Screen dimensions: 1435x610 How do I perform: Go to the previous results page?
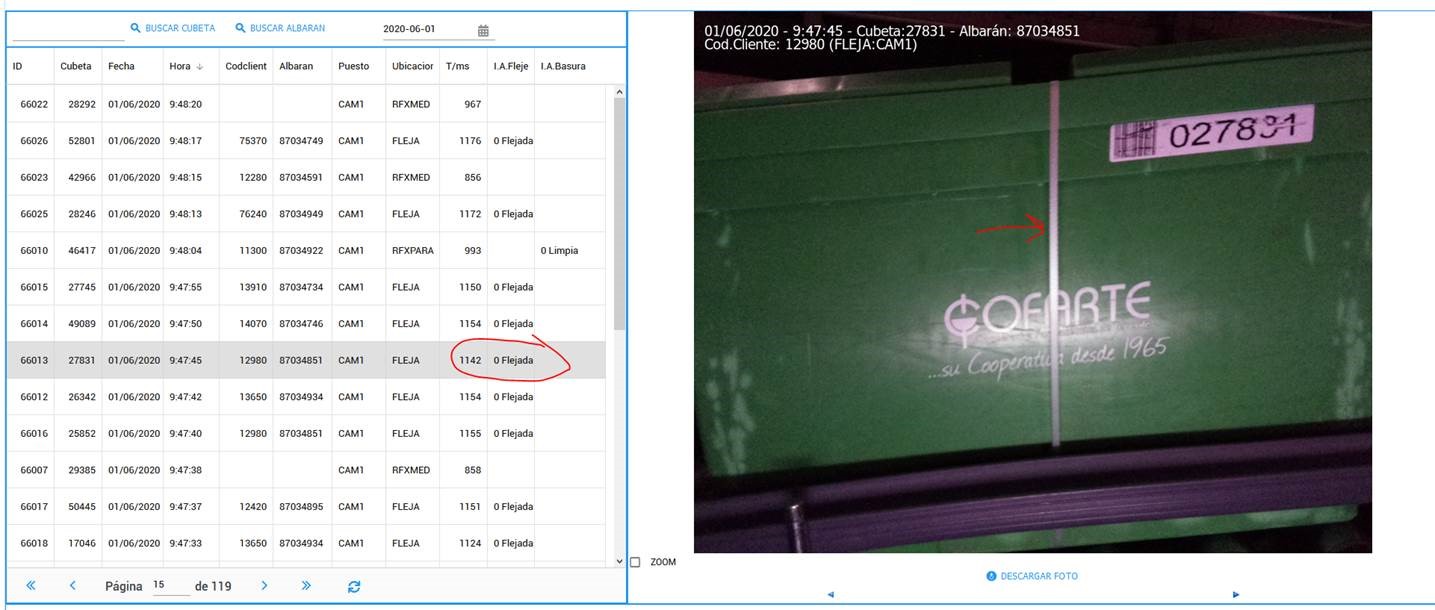pyautogui.click(x=73, y=586)
